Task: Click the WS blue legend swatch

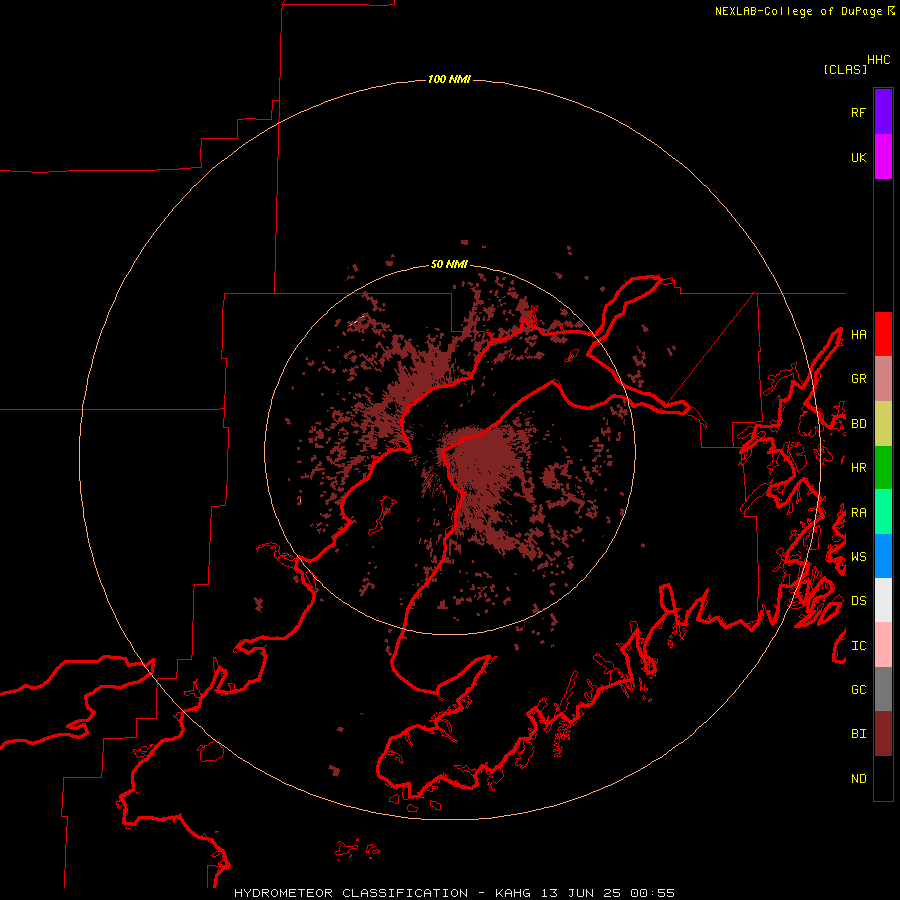Action: click(x=883, y=556)
